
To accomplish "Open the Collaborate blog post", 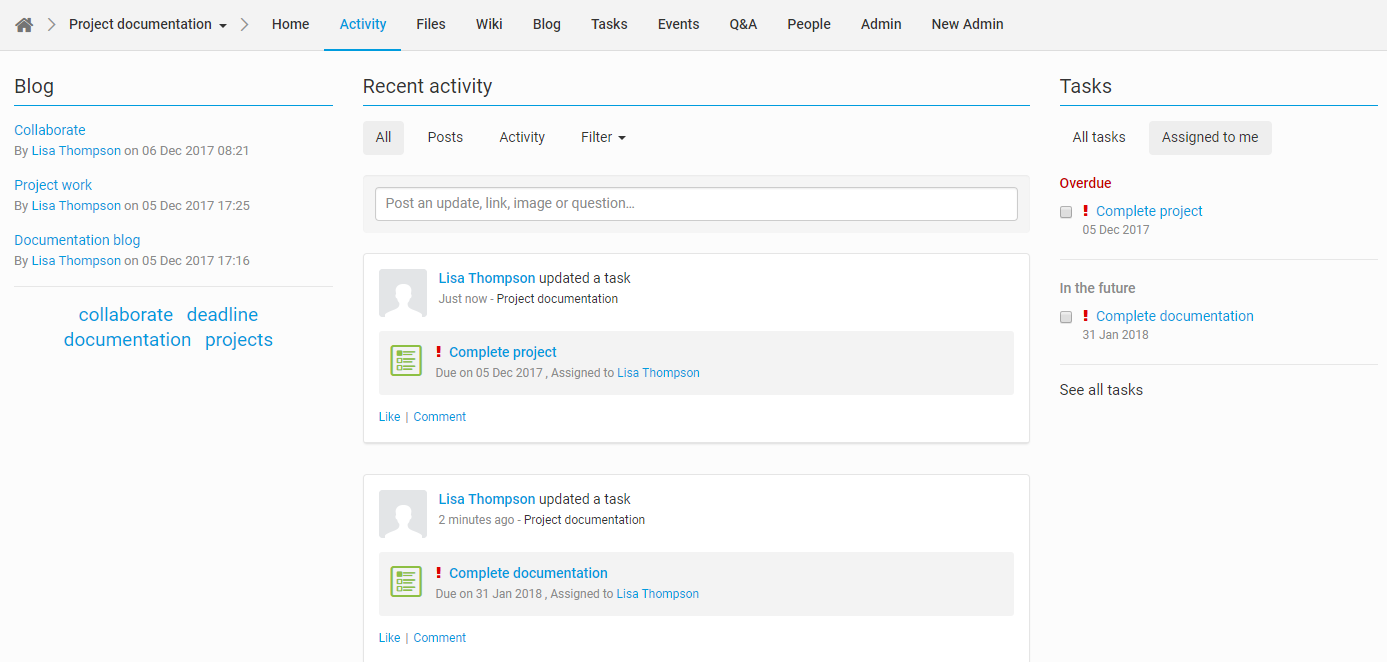I will pyautogui.click(x=50, y=131).
